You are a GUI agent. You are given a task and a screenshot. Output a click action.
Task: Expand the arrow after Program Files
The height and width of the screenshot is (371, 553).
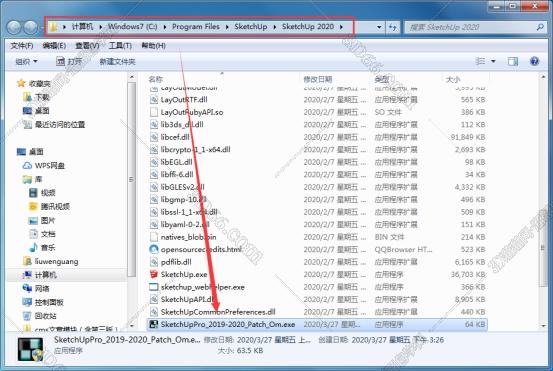(x=227, y=27)
